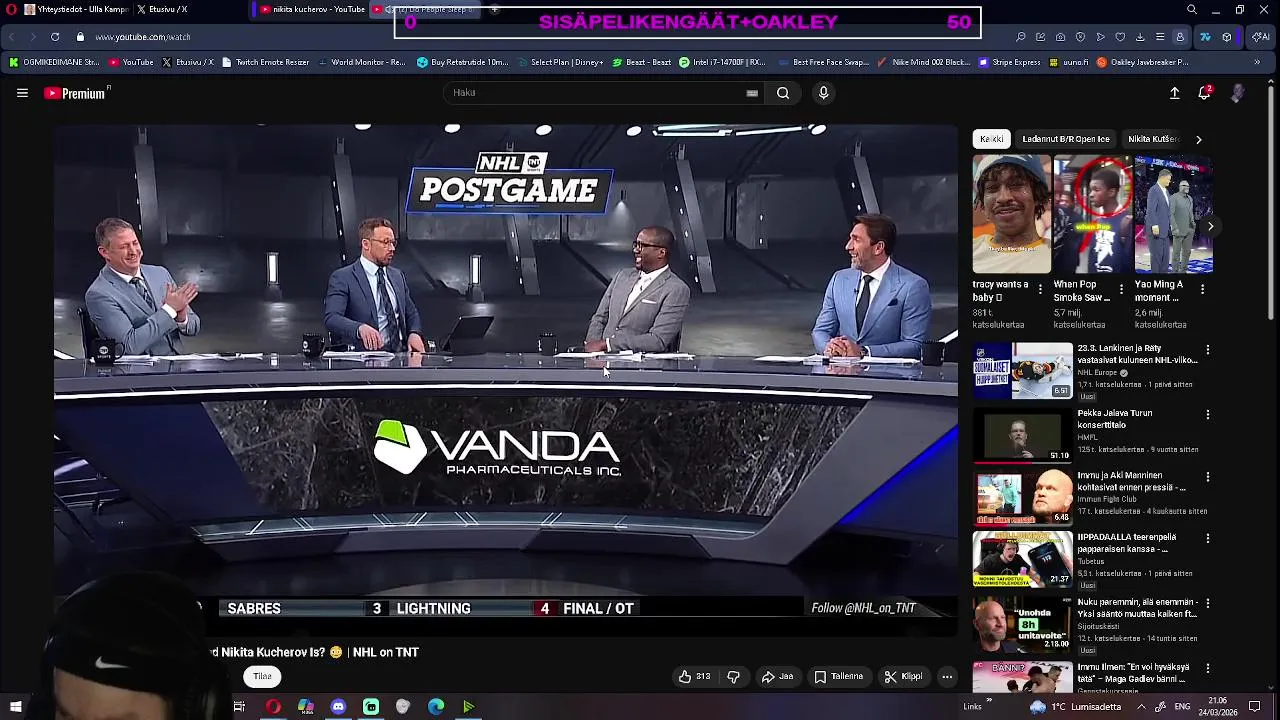The height and width of the screenshot is (720, 1280).
Task: Open YouTube notifications bell
Action: [x=1205, y=93]
